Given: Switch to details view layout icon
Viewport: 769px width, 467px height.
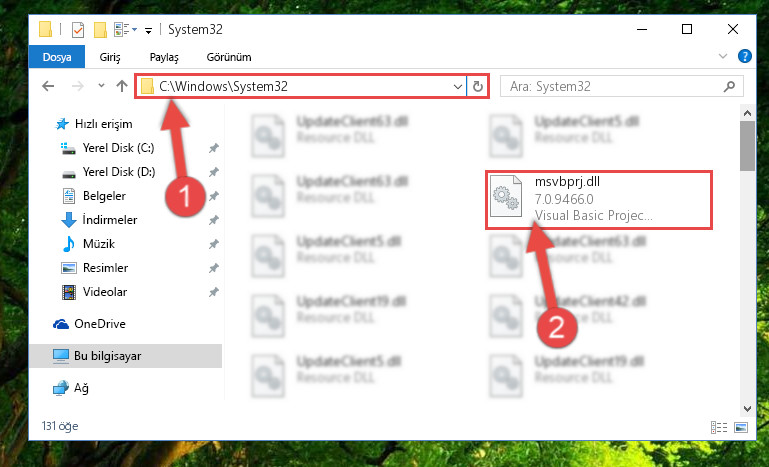Looking at the screenshot, I should tap(718, 427).
